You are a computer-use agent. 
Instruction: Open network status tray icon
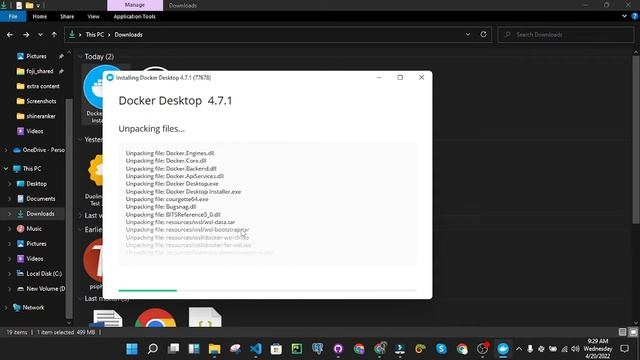[x=564, y=349]
